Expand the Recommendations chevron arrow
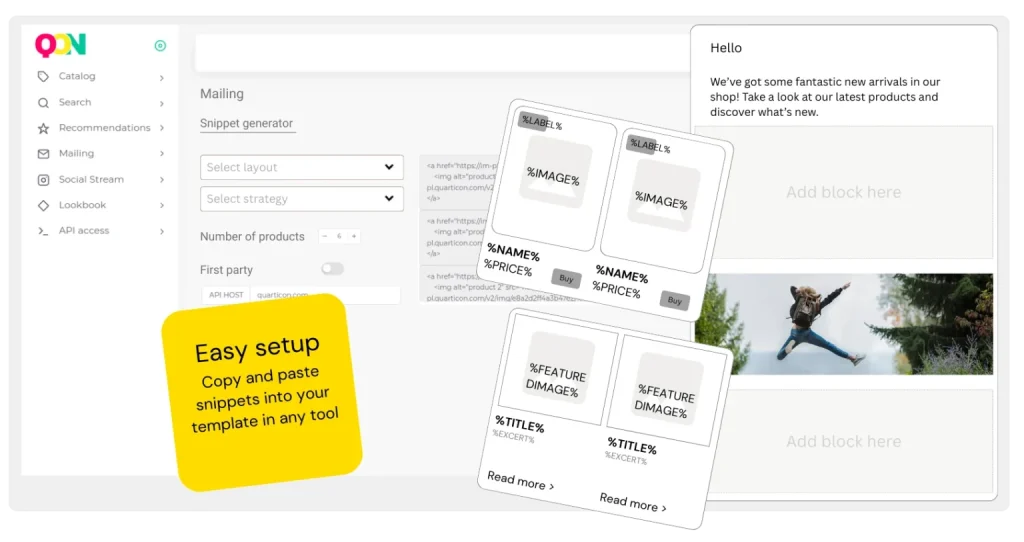 coord(161,128)
